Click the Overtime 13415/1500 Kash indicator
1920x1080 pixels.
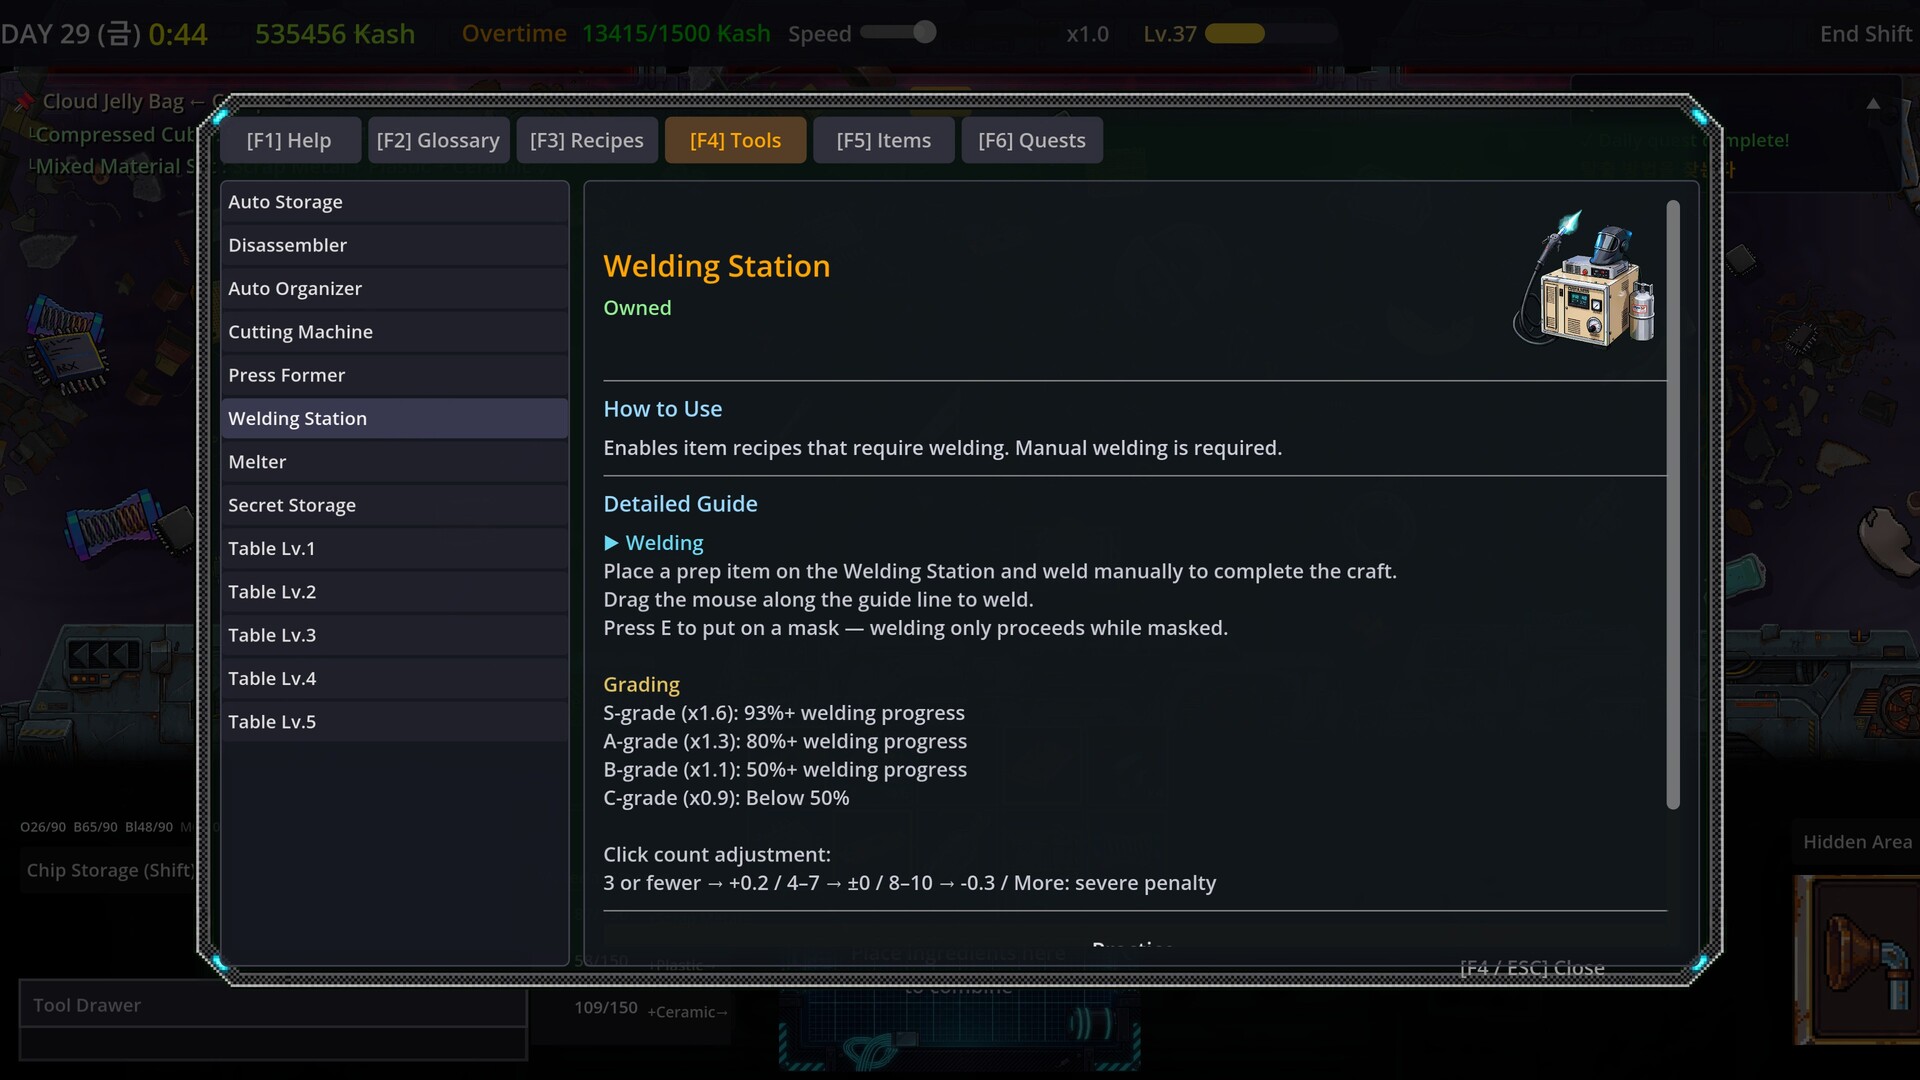[x=616, y=33]
